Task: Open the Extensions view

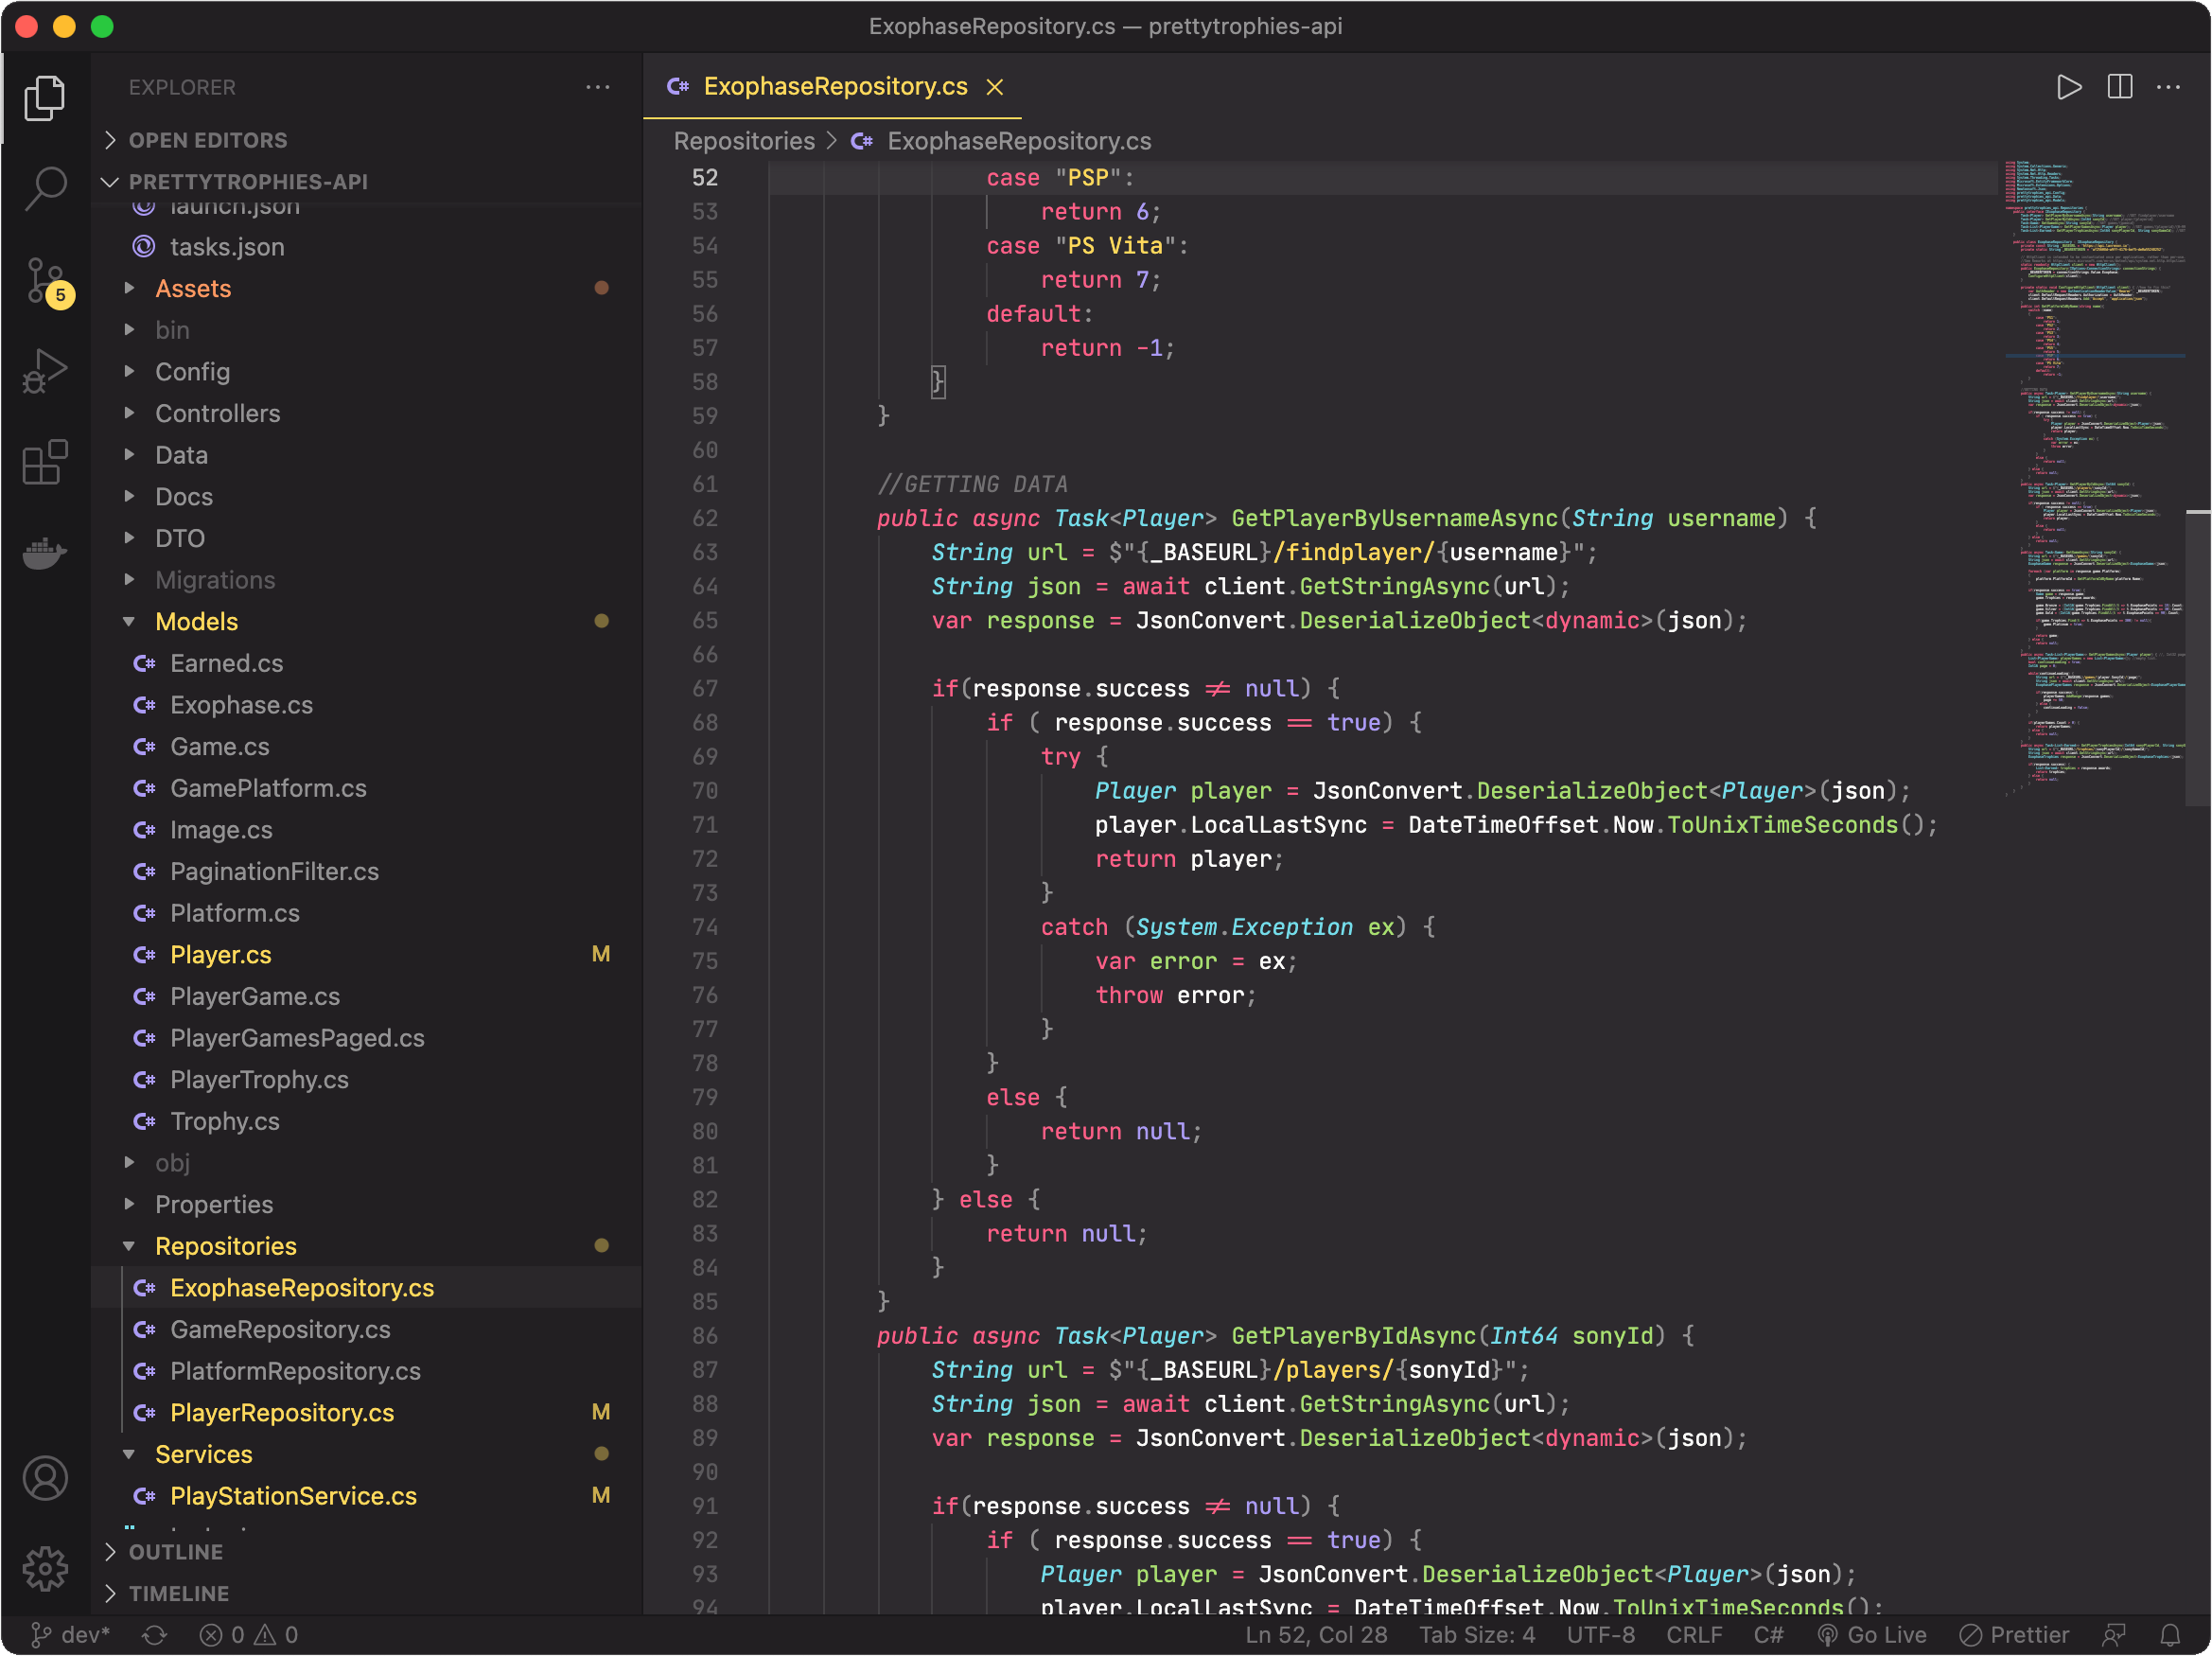Action: point(45,462)
